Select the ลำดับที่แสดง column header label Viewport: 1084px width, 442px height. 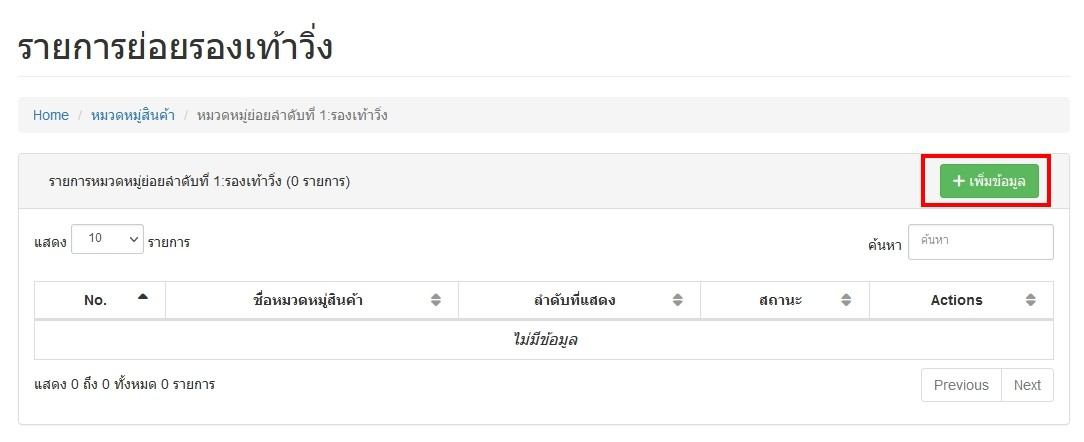(x=575, y=300)
